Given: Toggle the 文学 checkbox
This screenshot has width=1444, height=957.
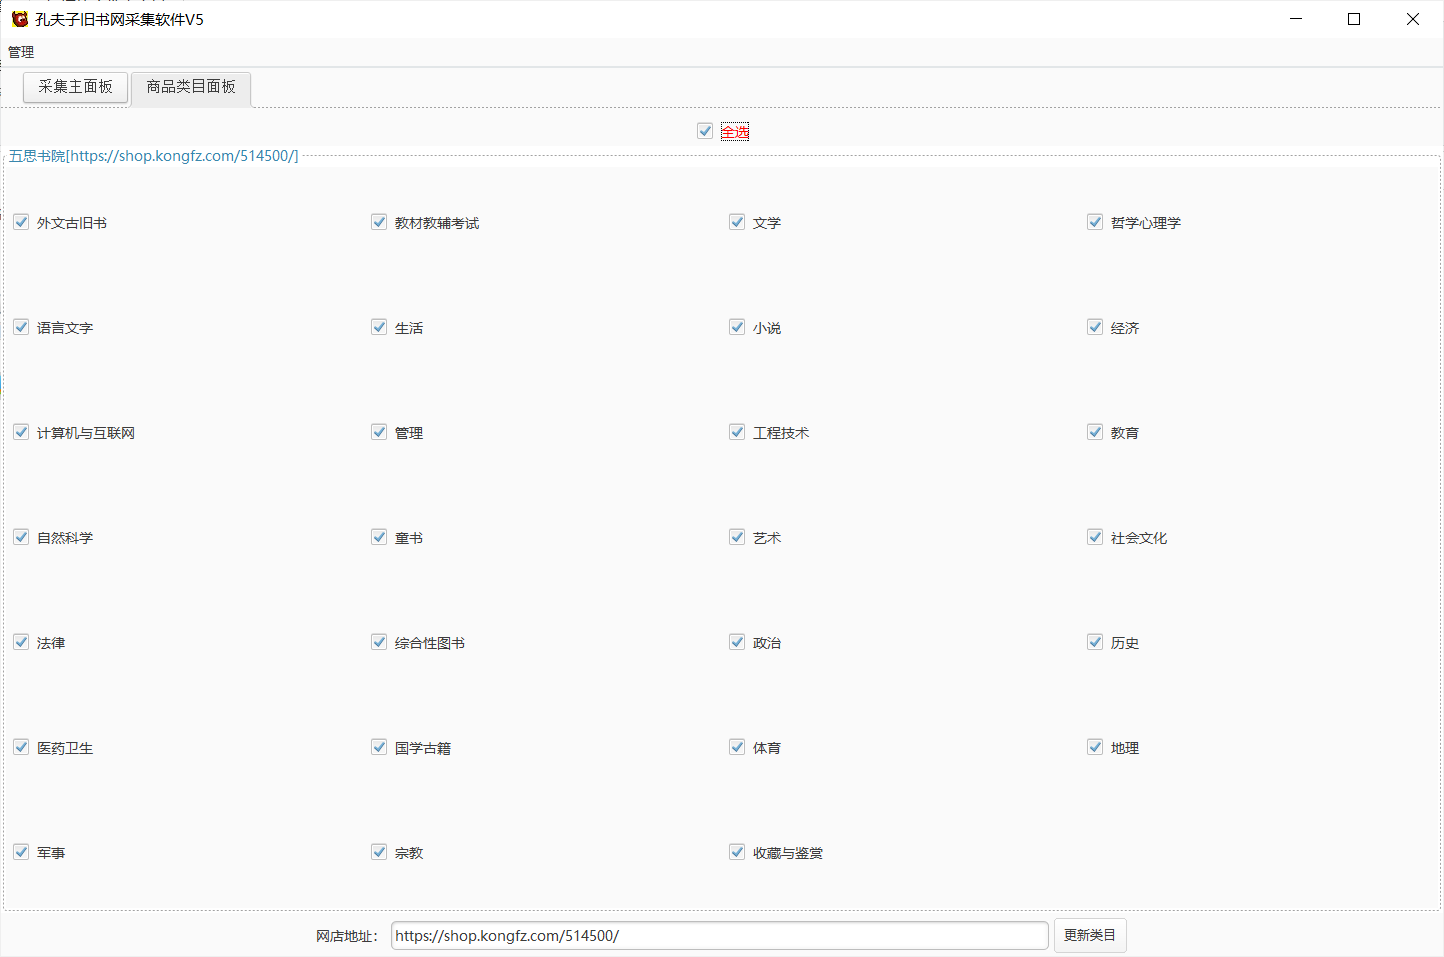Looking at the screenshot, I should point(737,222).
